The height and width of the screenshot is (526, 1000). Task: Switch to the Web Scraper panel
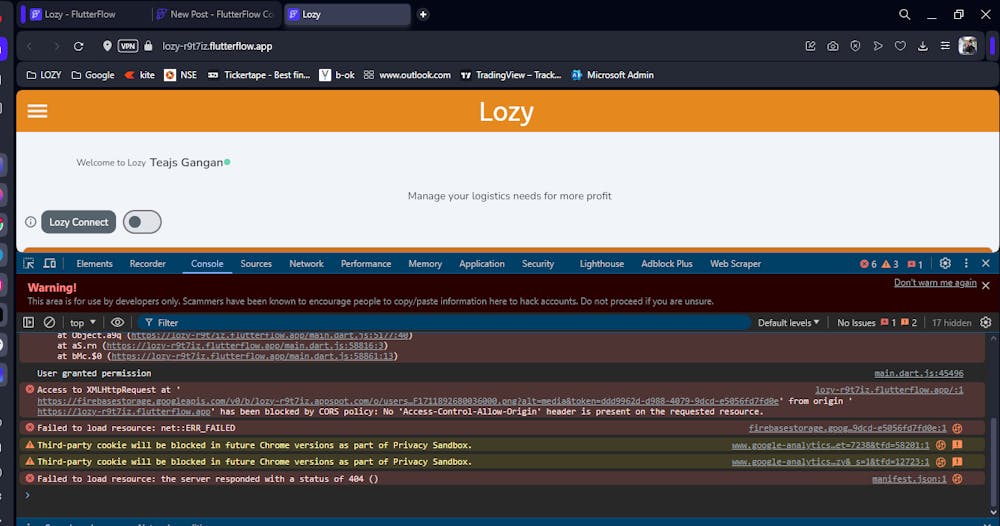[x=735, y=263]
